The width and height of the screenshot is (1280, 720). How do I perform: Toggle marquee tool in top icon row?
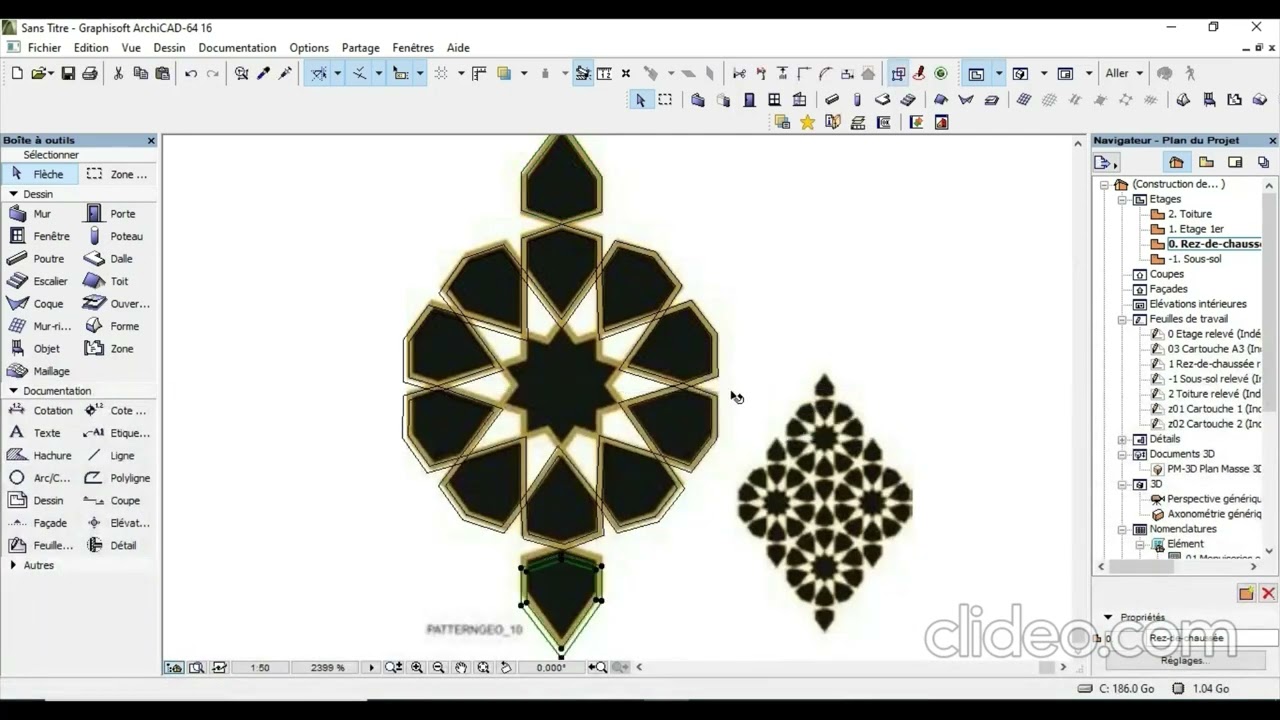point(665,99)
